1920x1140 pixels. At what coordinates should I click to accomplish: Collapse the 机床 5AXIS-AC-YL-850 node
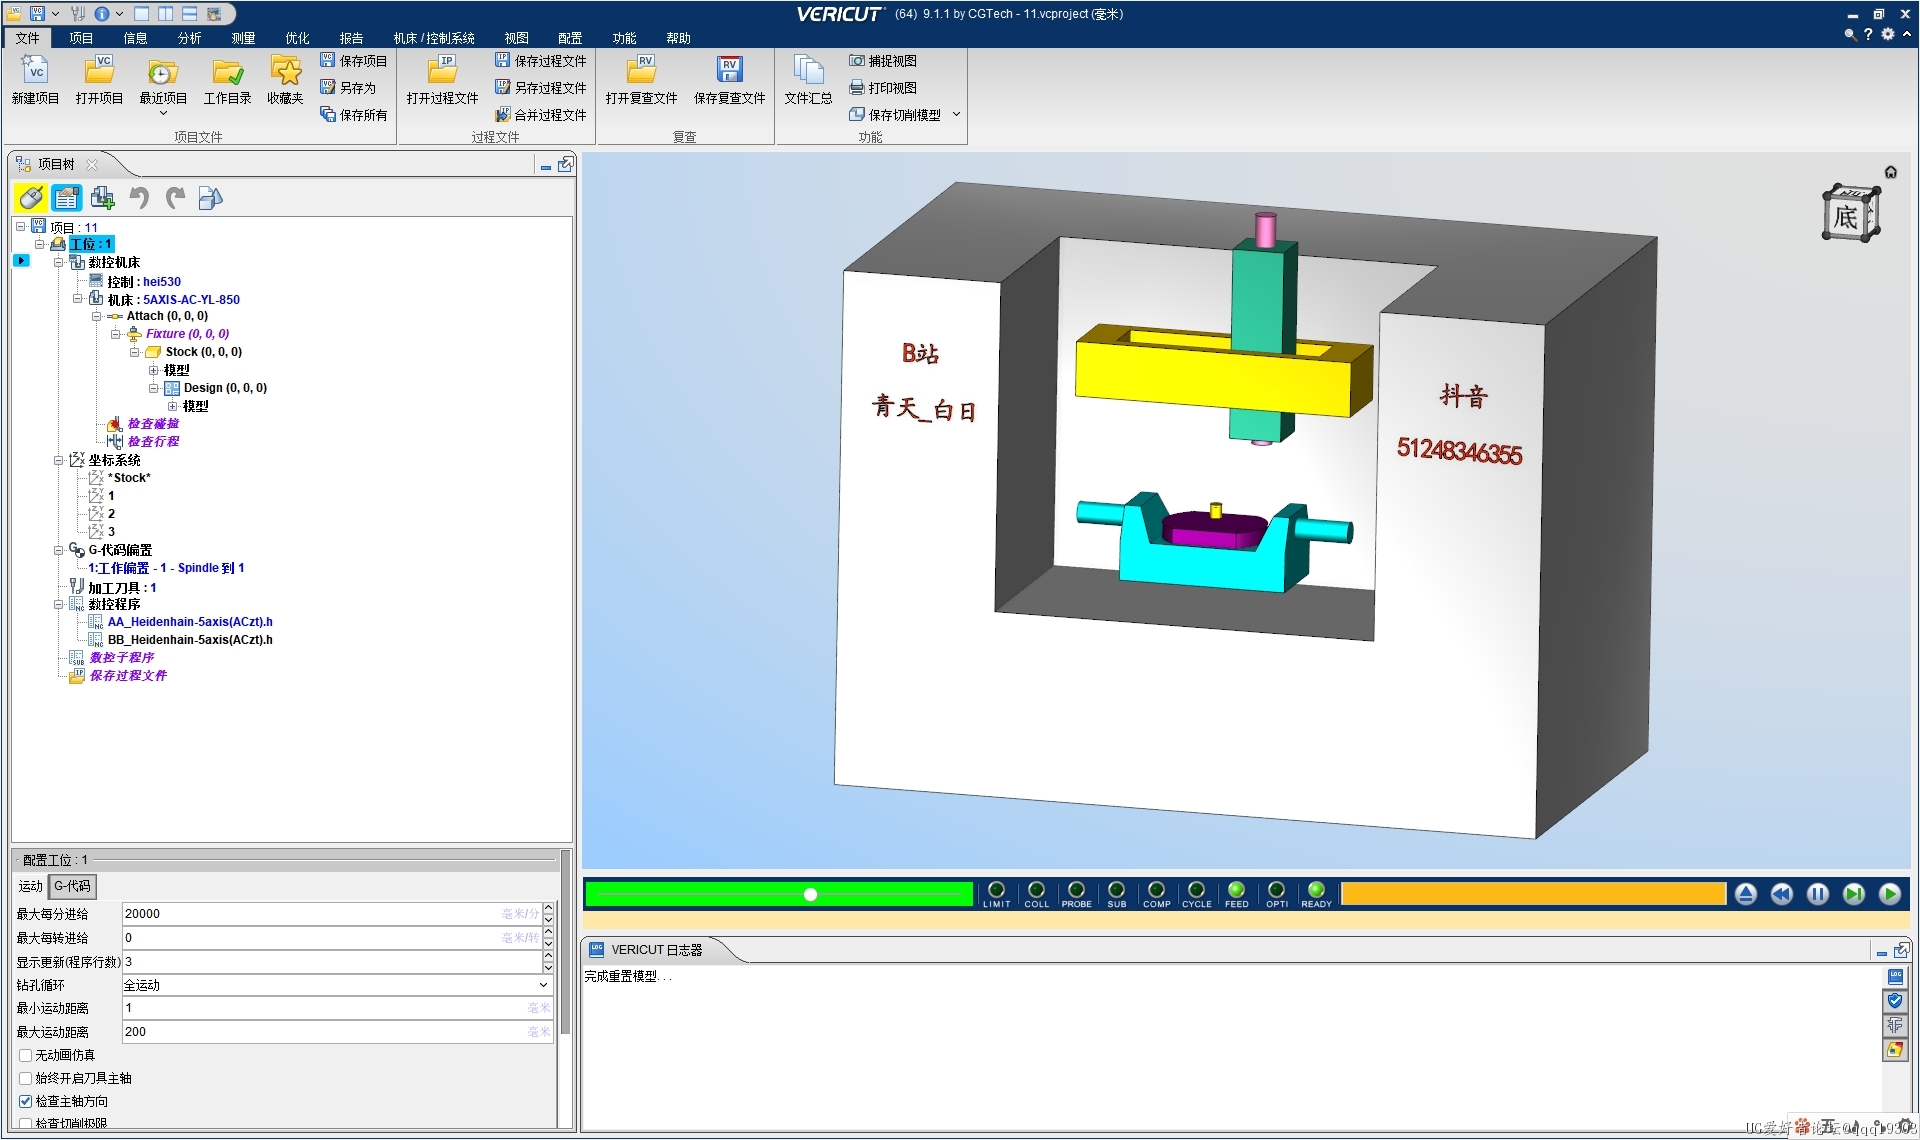(78, 299)
